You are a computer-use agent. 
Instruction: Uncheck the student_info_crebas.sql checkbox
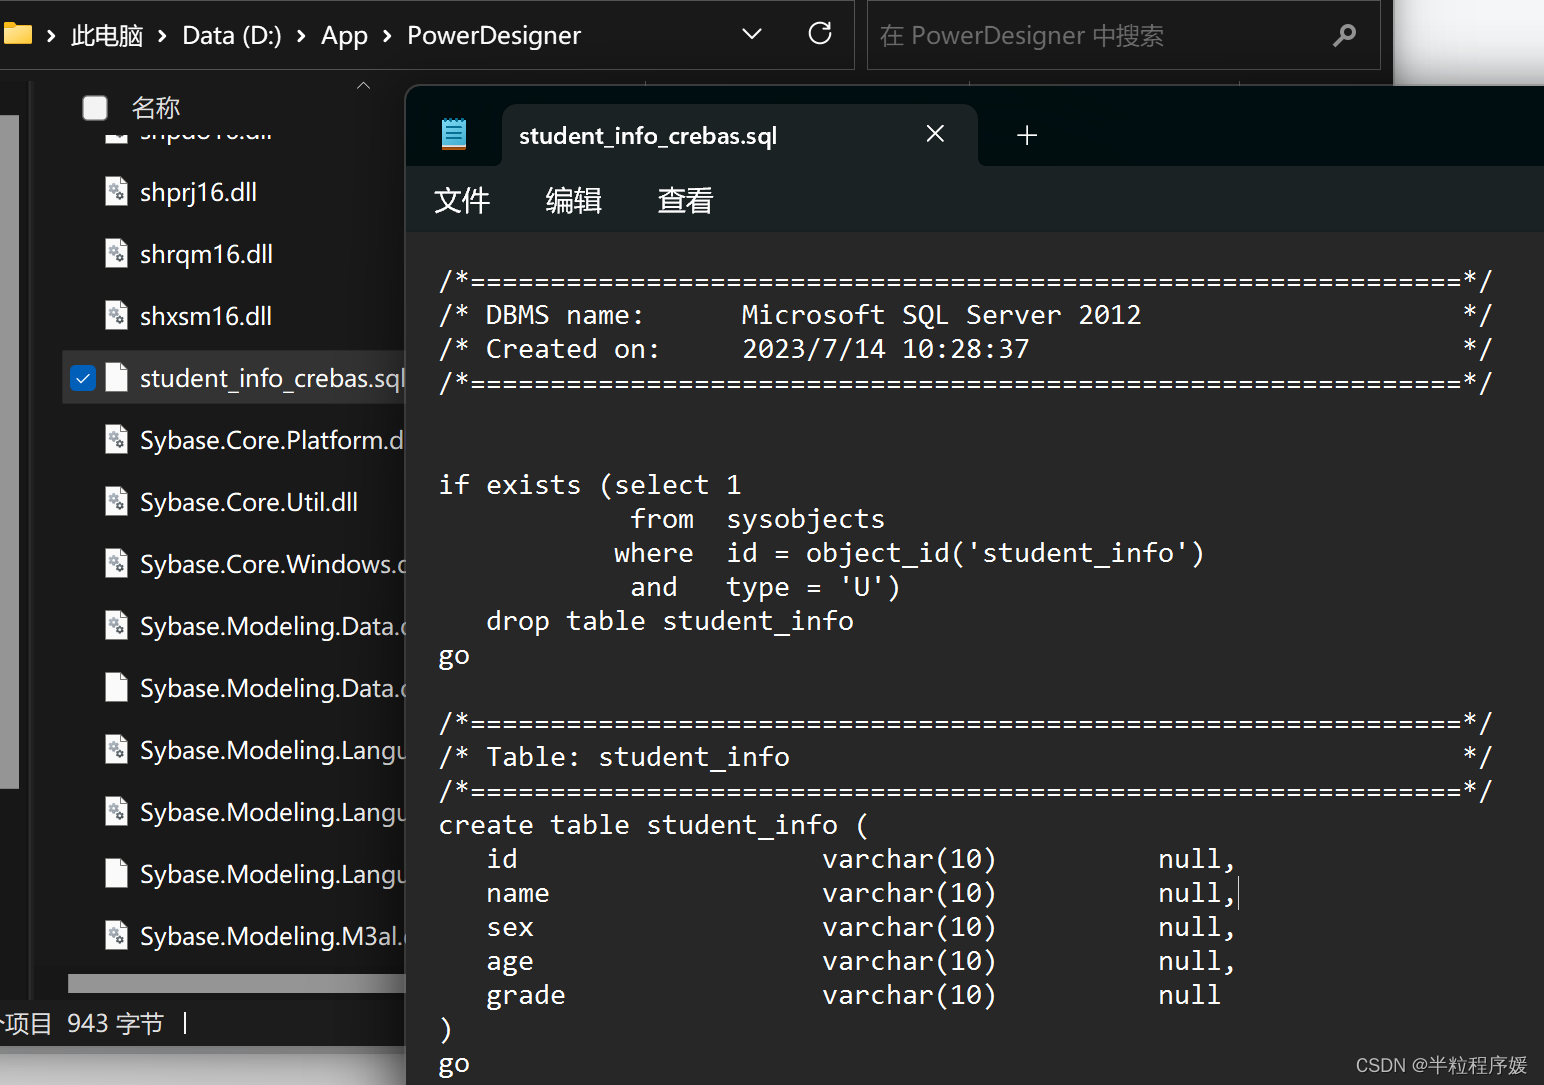83,378
